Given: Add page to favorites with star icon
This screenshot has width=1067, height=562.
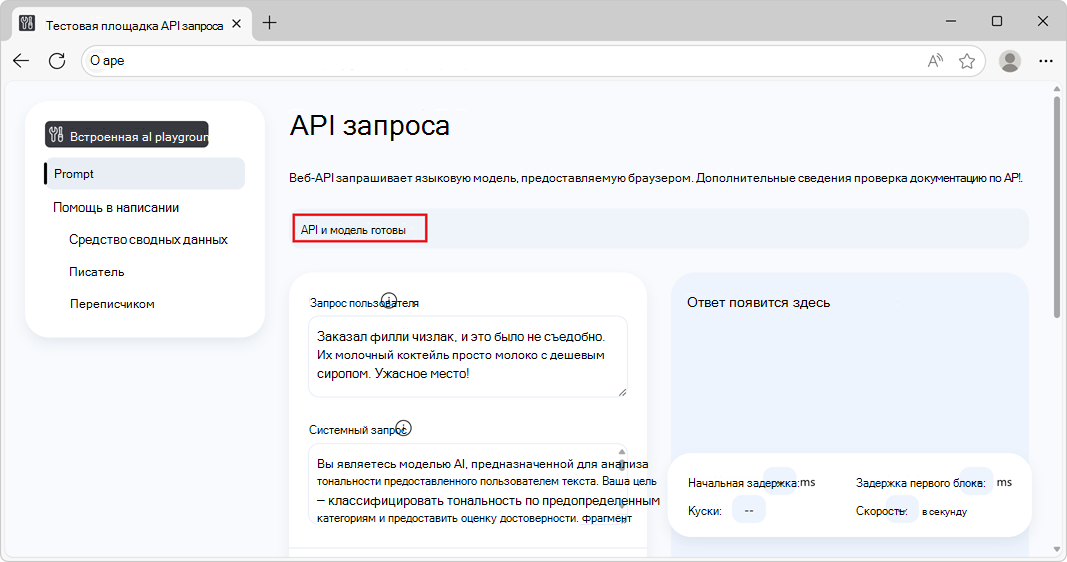Looking at the screenshot, I should point(966,61).
